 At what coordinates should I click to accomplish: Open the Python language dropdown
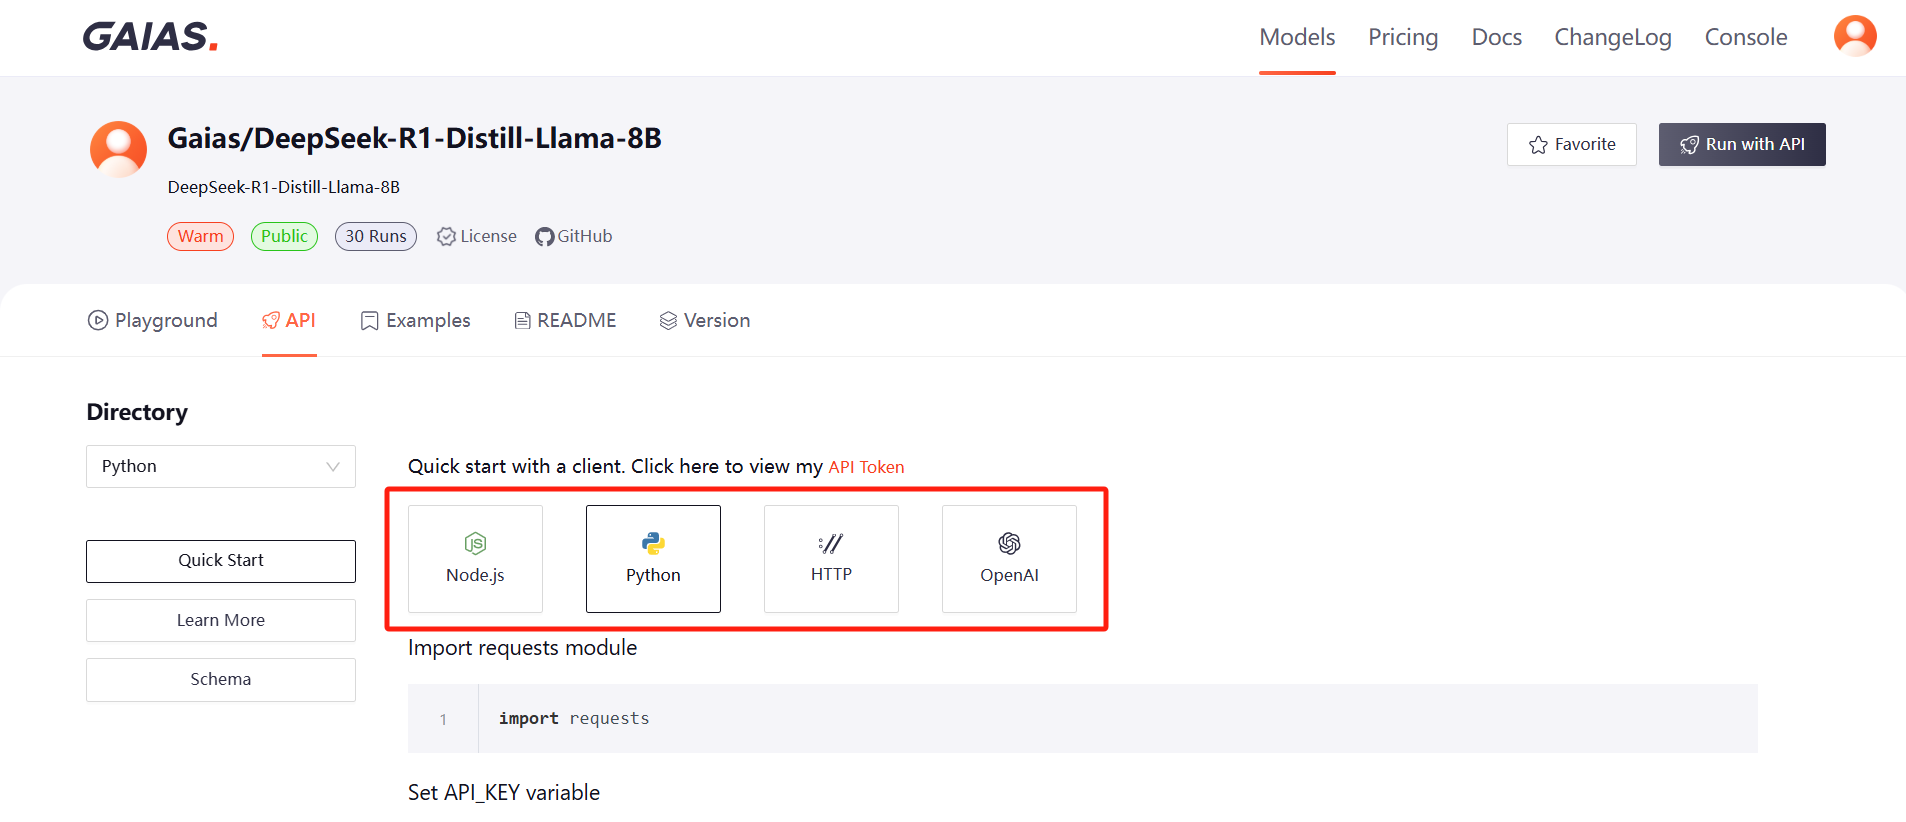tap(220, 466)
